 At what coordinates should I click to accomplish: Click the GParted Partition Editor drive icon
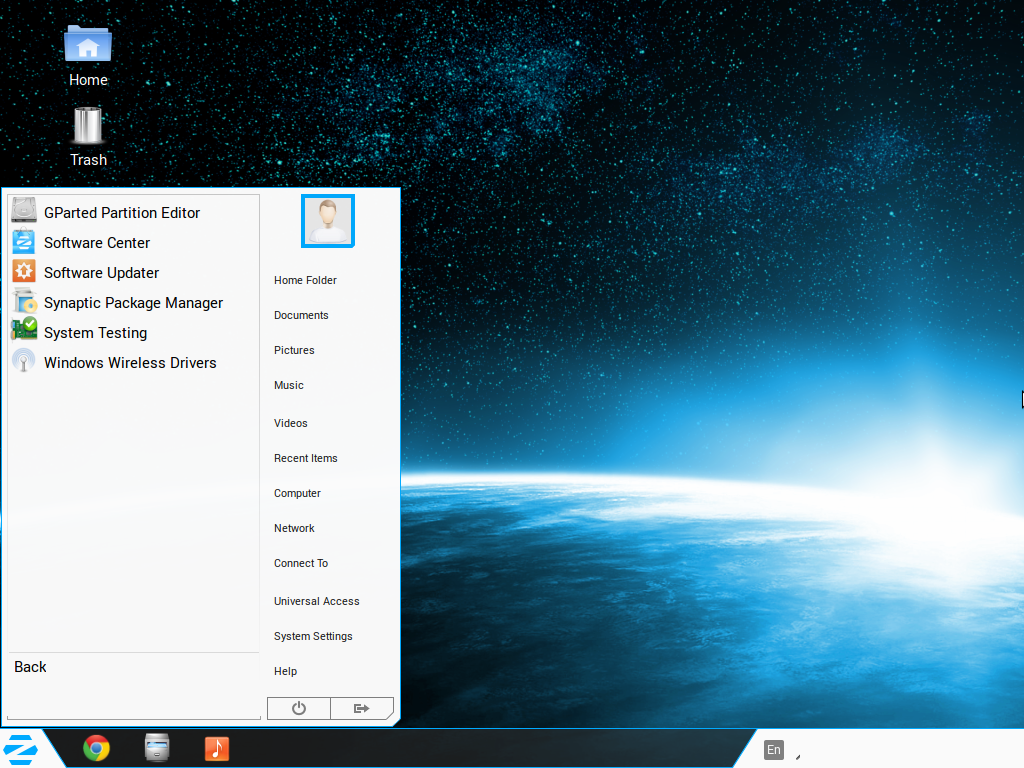[x=24, y=211]
